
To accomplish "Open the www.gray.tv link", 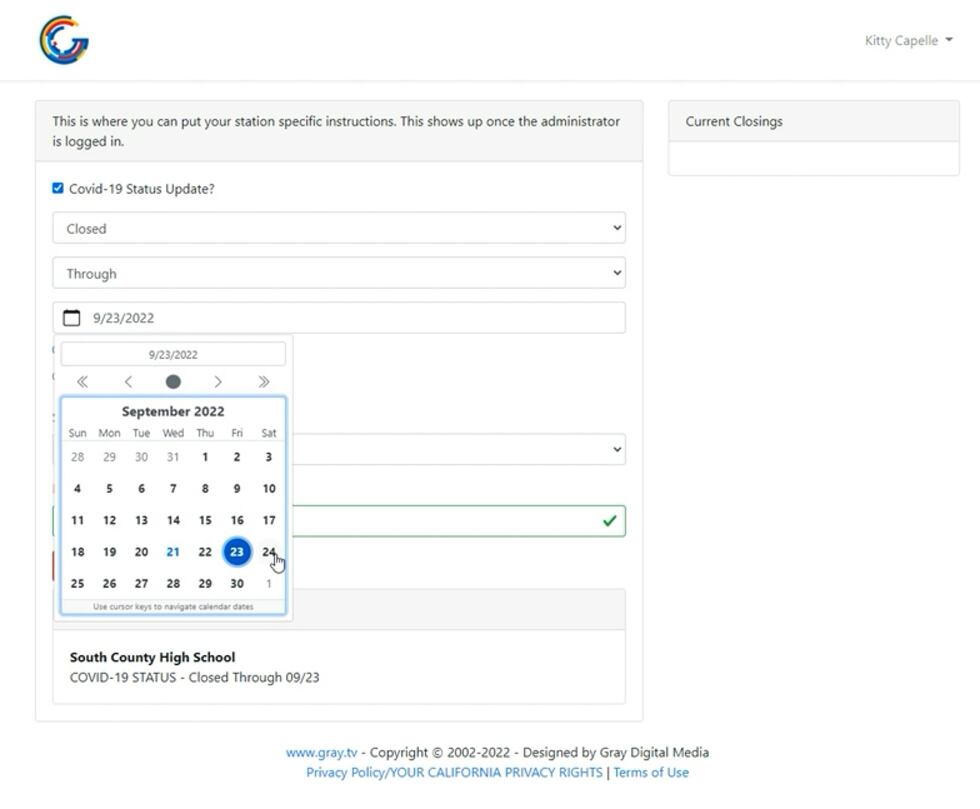I will click(321, 753).
